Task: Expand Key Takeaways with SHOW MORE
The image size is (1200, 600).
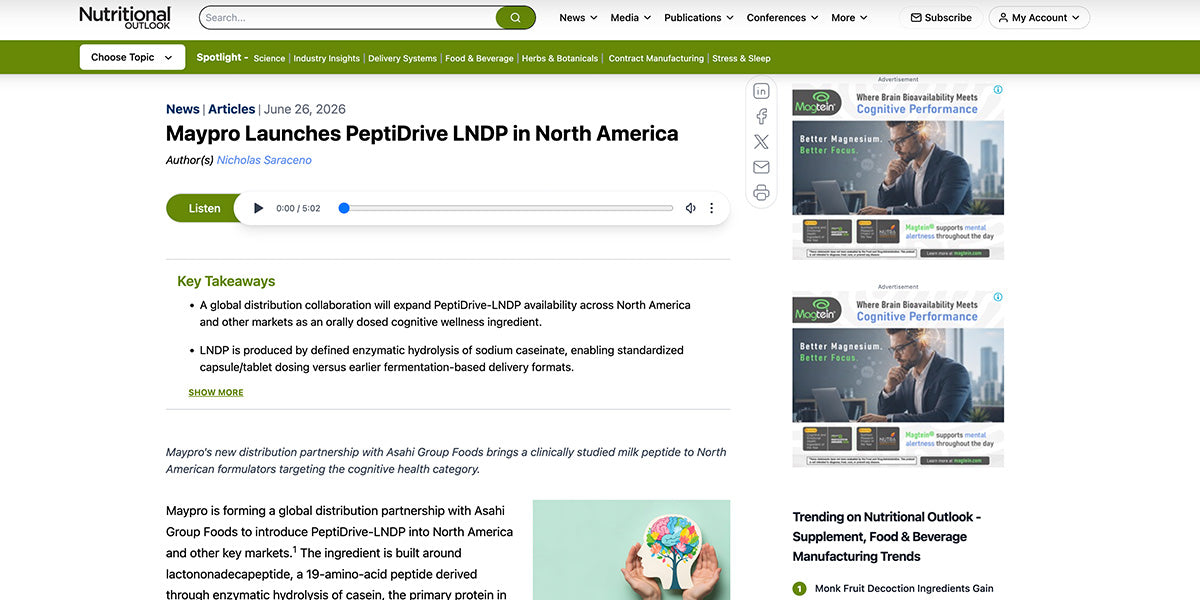Action: tap(216, 392)
